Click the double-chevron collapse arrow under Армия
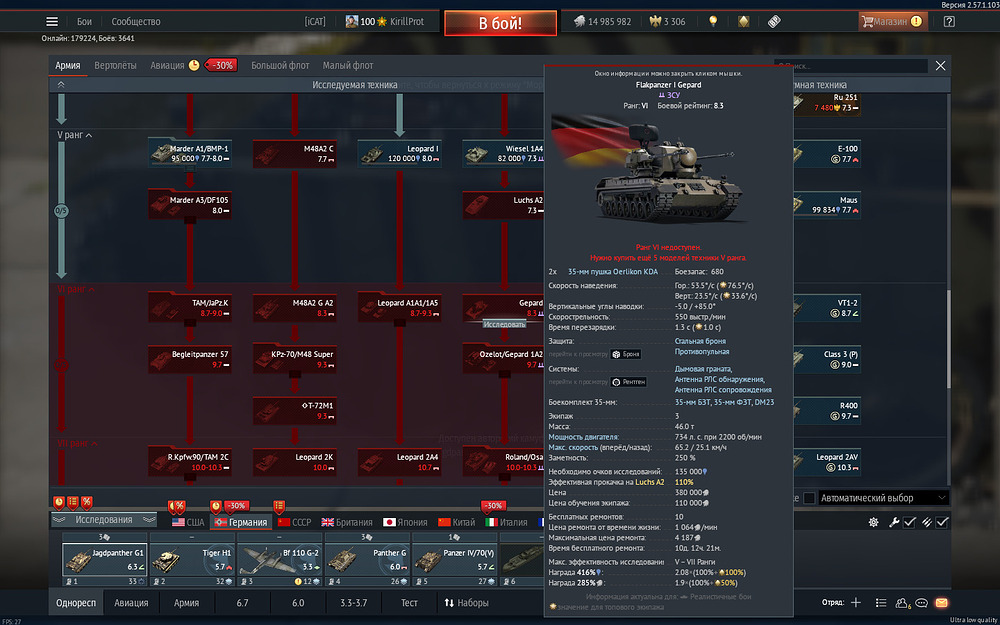 pos(61,84)
